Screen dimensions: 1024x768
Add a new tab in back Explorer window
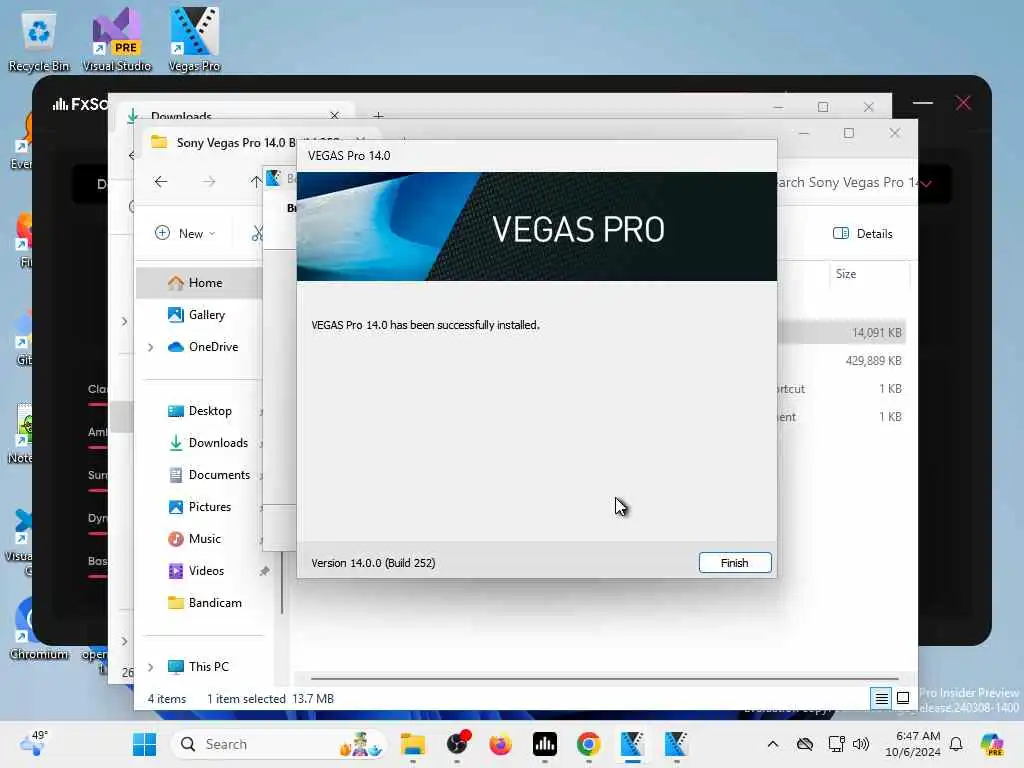tap(379, 115)
